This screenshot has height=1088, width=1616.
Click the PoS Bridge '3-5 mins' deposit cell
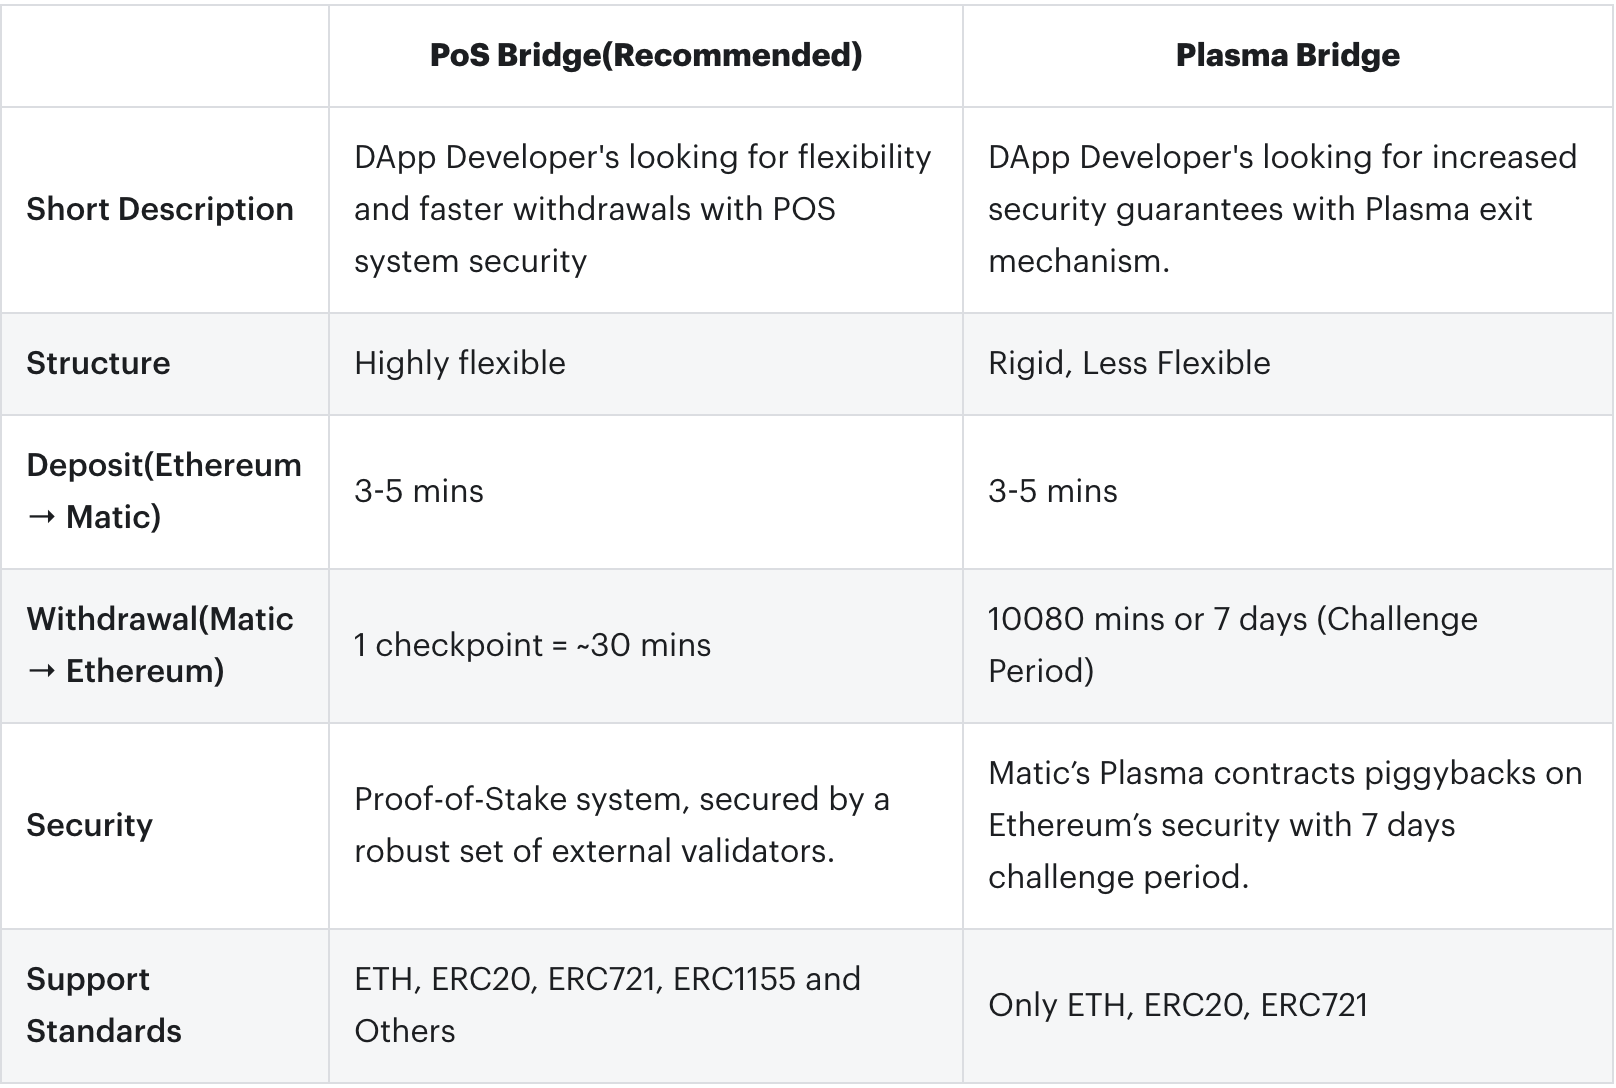(419, 491)
